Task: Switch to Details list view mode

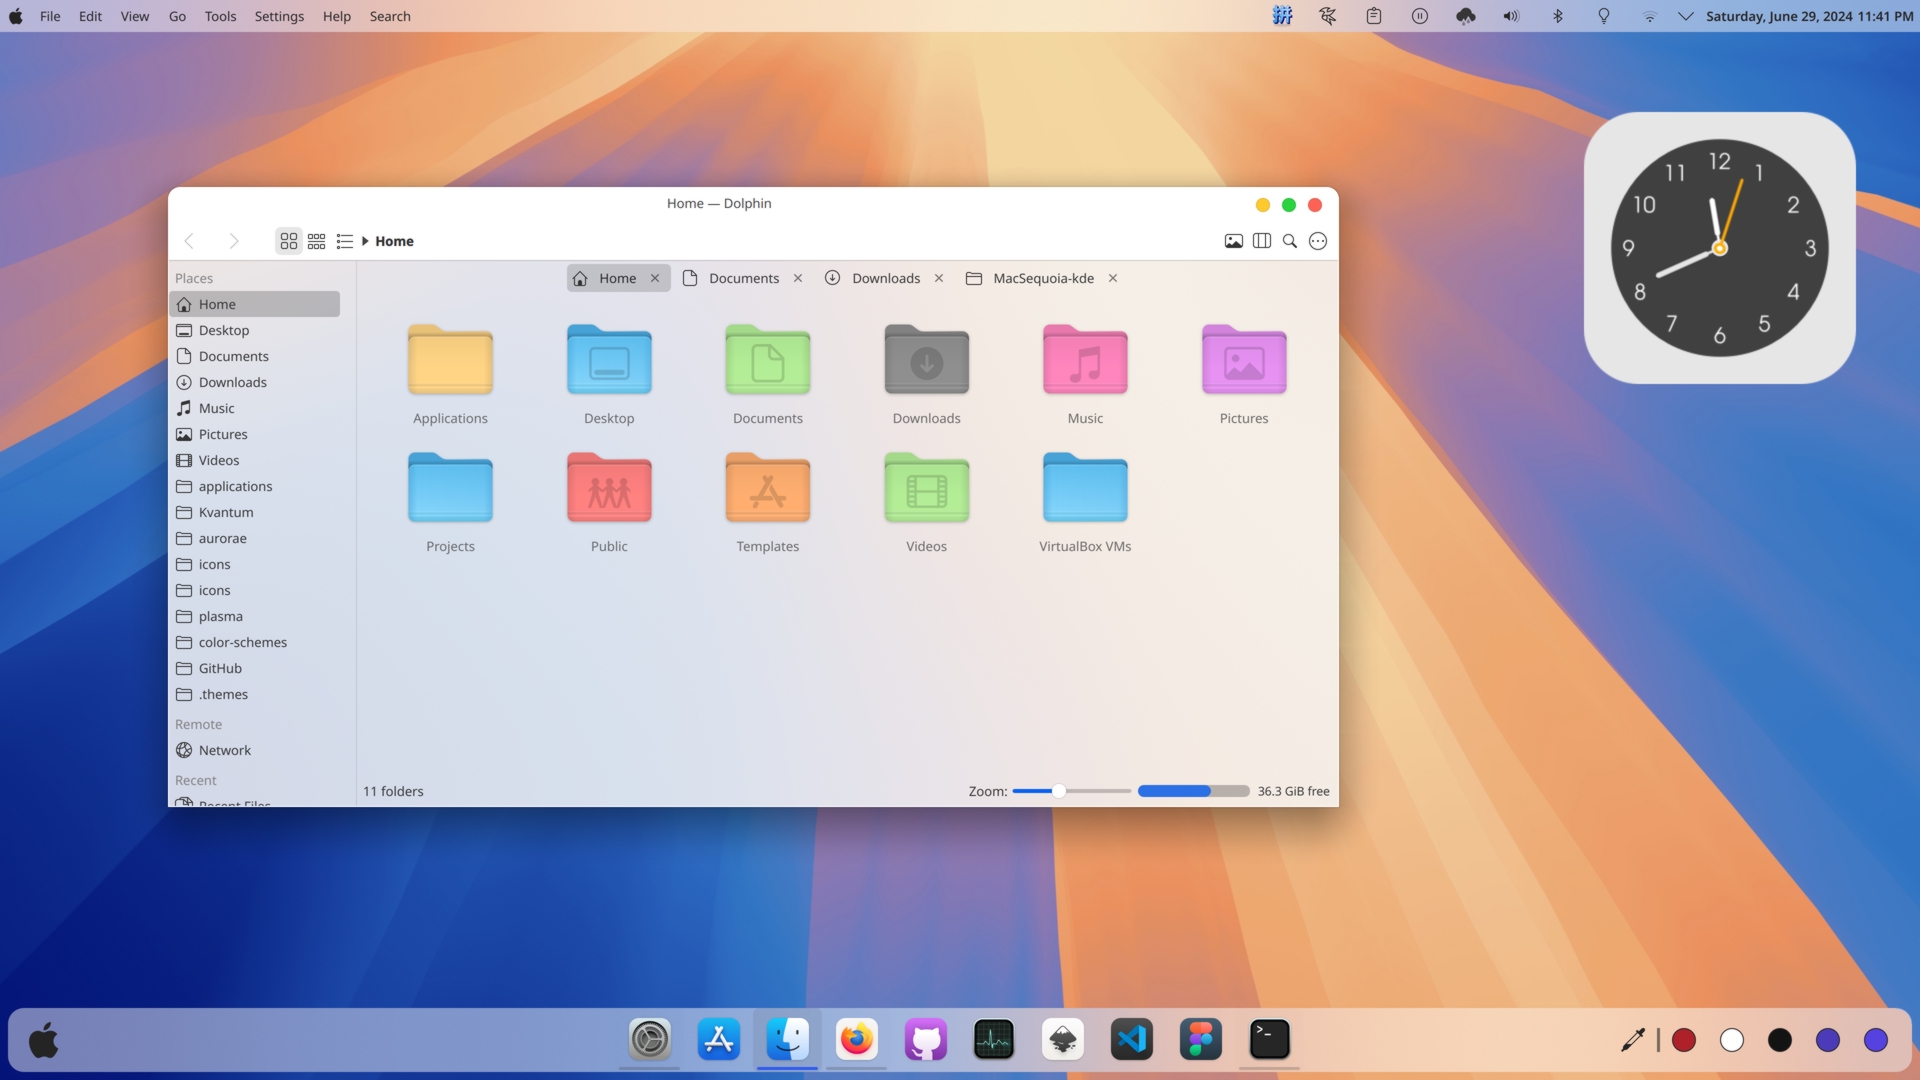Action: (345, 241)
